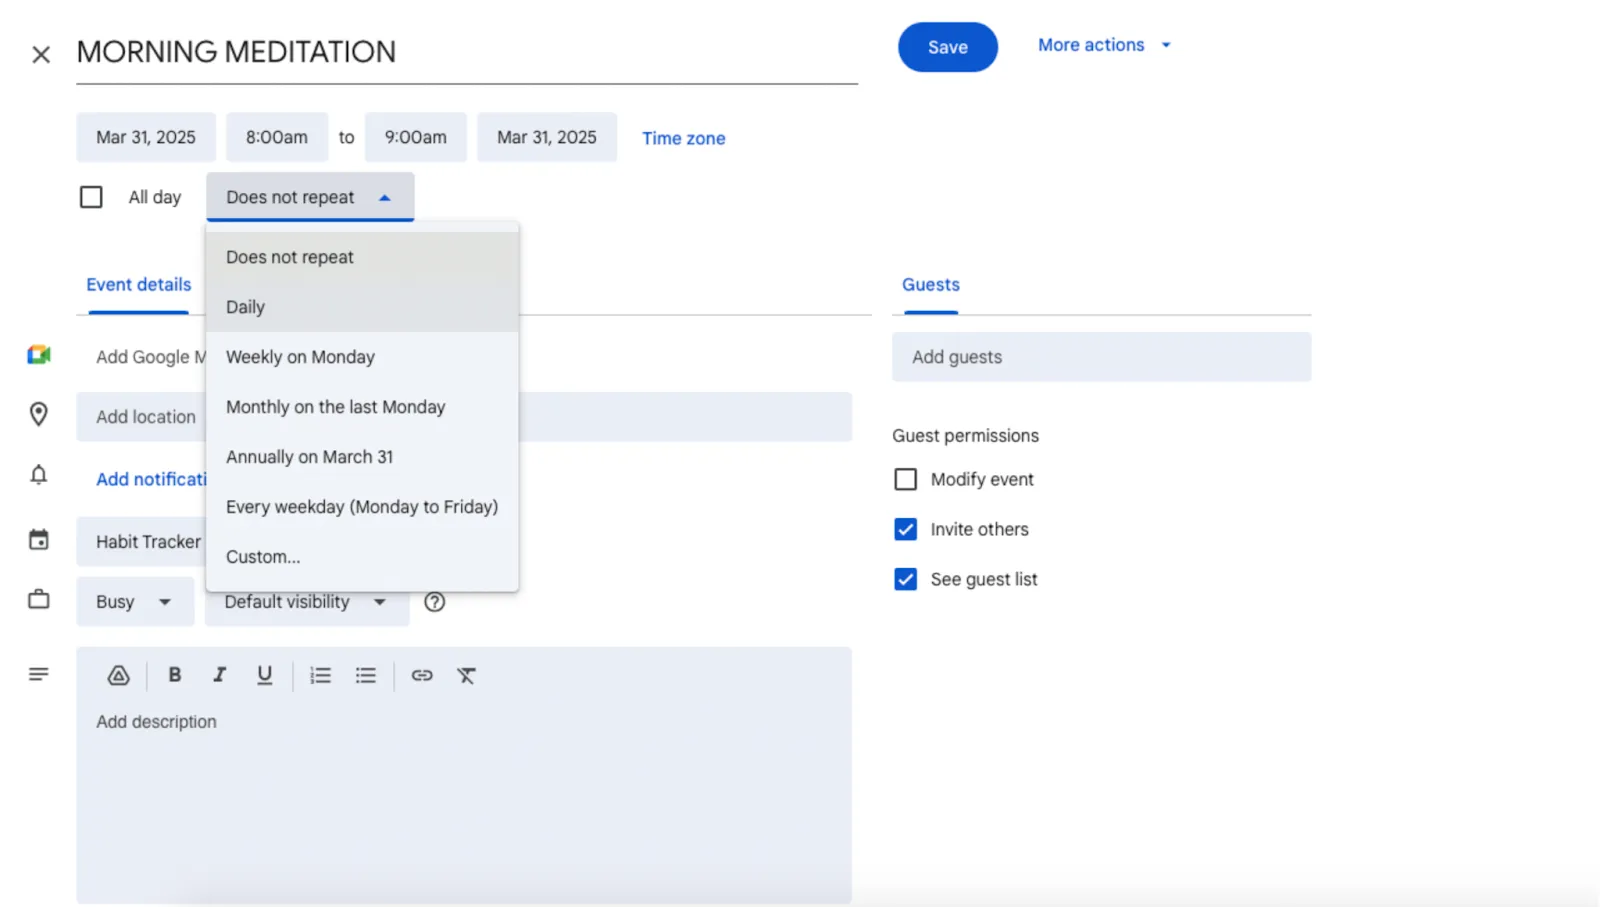The image size is (1600, 907).
Task: Enable the All day checkbox
Action: (x=91, y=197)
